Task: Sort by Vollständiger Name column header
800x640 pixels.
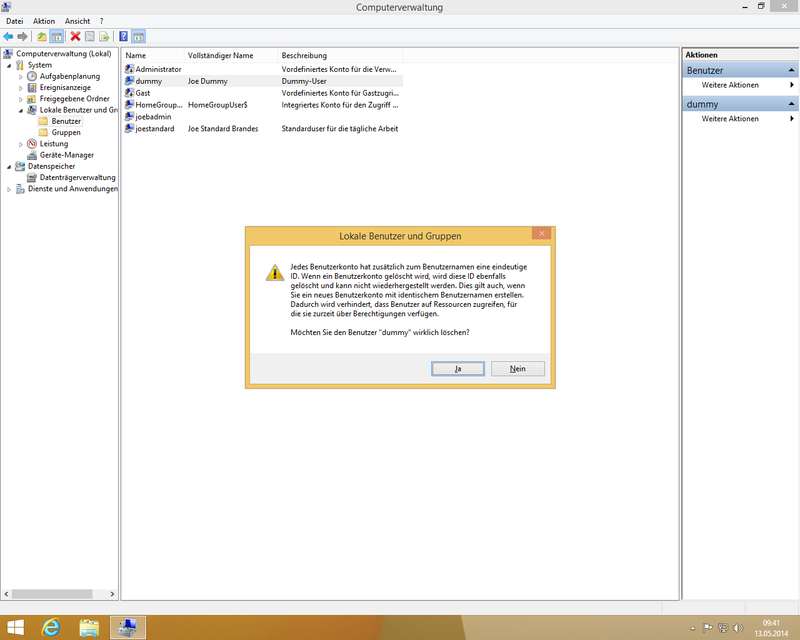Action: tap(231, 55)
